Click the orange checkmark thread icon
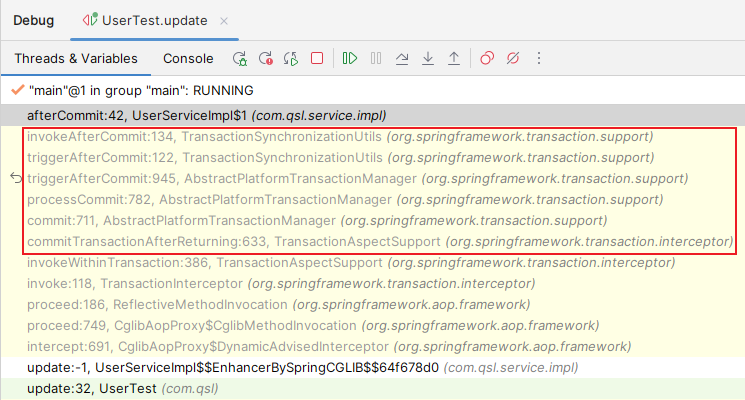 pyautogui.click(x=18, y=90)
